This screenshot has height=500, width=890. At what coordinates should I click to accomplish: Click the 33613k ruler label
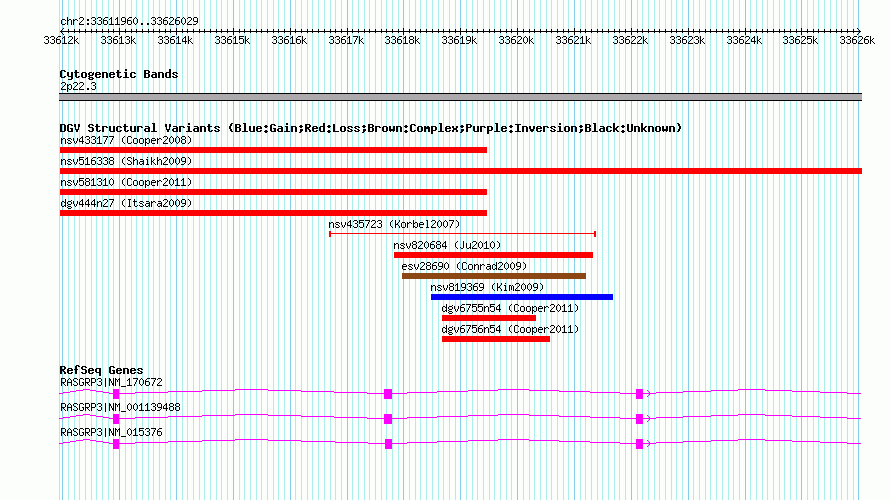118,40
